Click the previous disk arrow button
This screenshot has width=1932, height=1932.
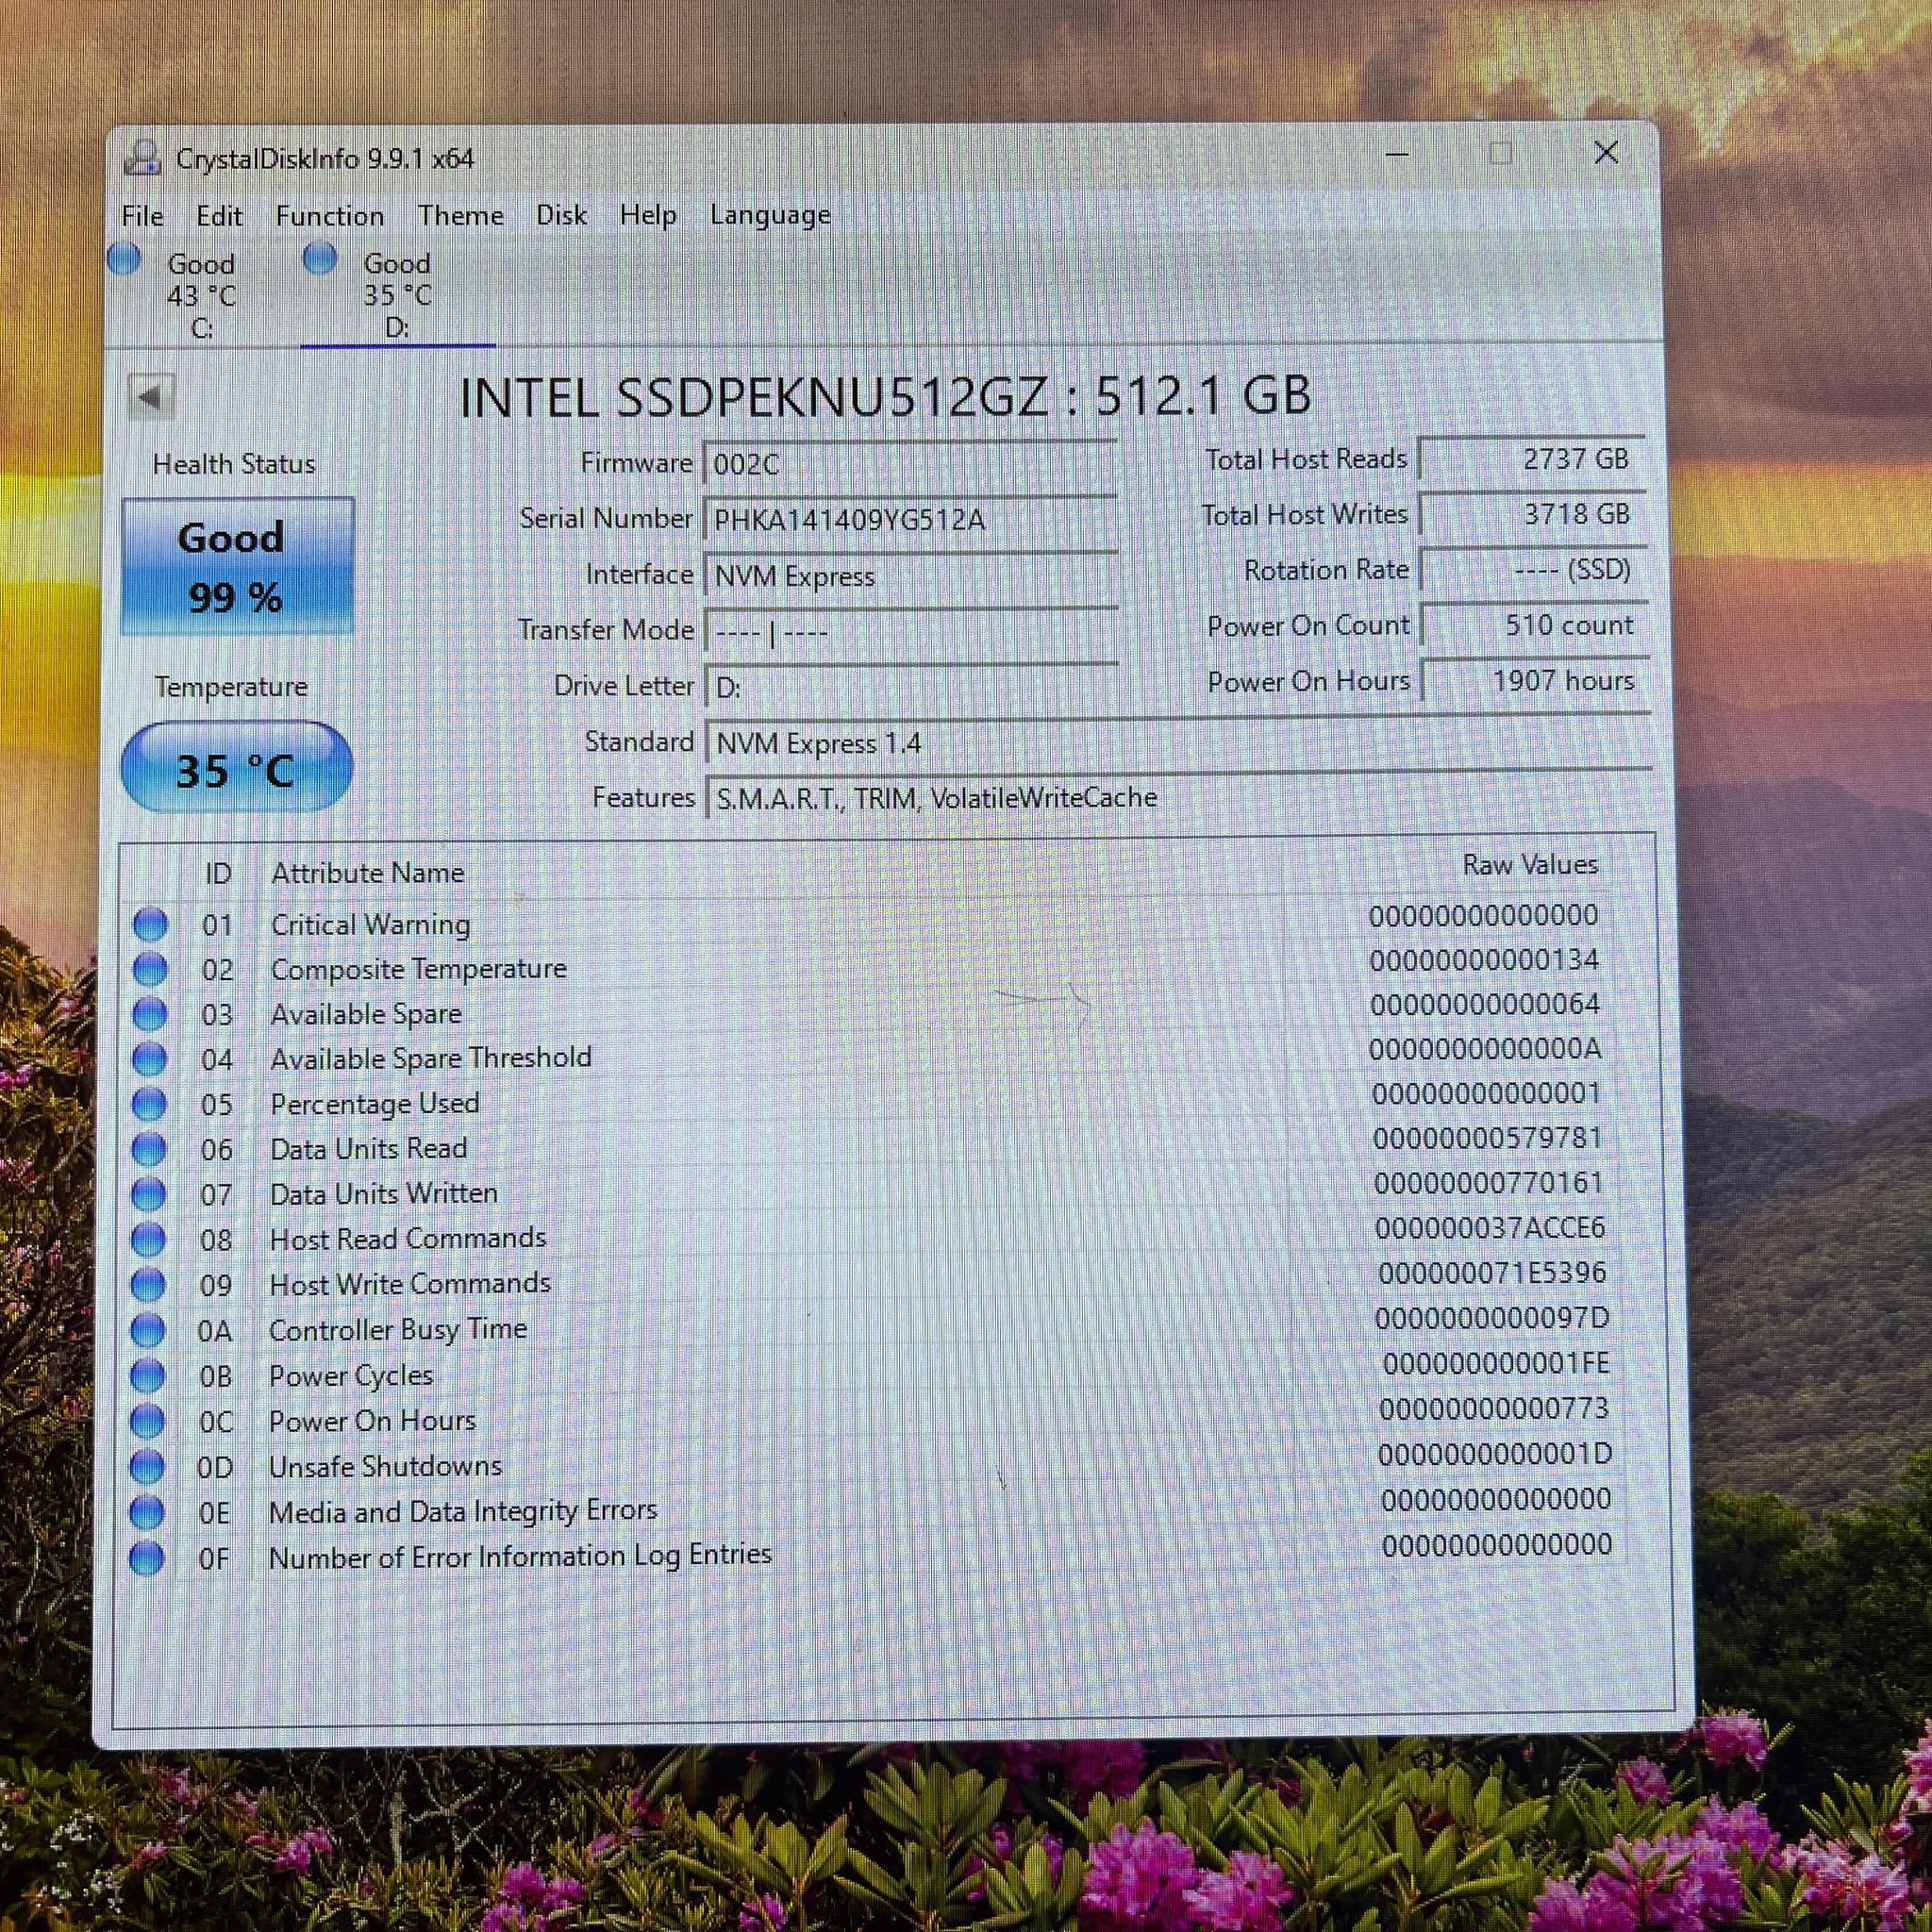(152, 397)
